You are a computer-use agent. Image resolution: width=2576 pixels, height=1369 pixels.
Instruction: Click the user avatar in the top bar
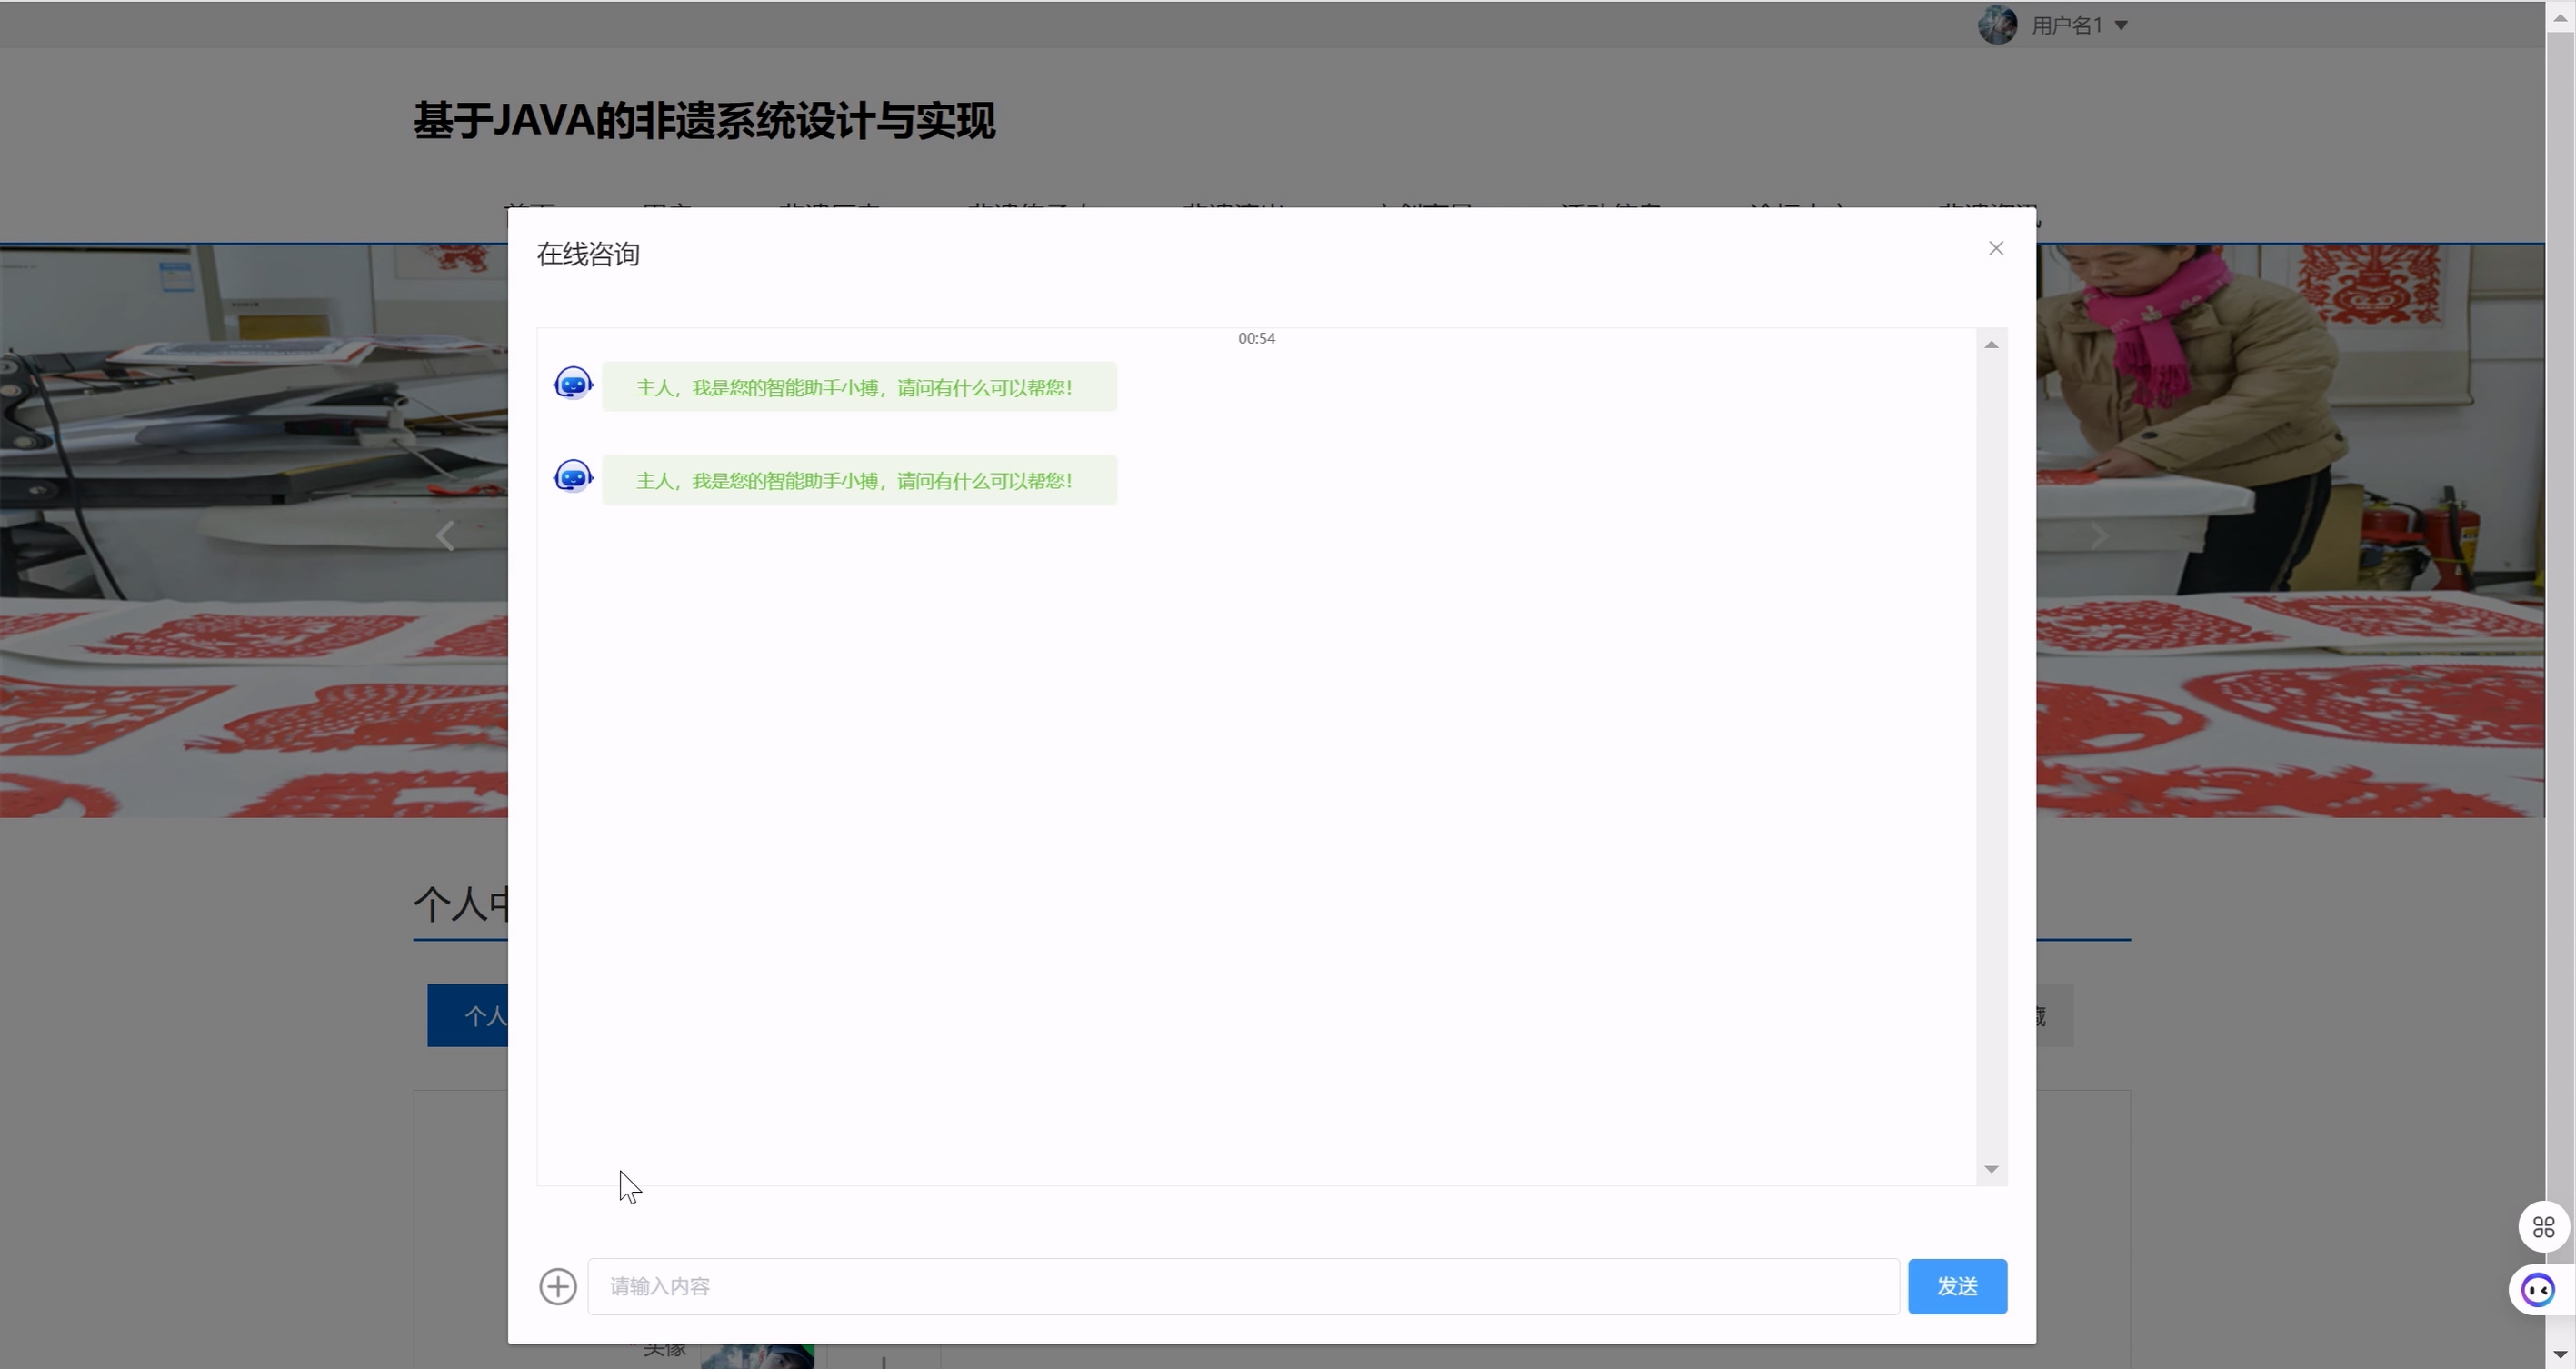click(x=1997, y=25)
